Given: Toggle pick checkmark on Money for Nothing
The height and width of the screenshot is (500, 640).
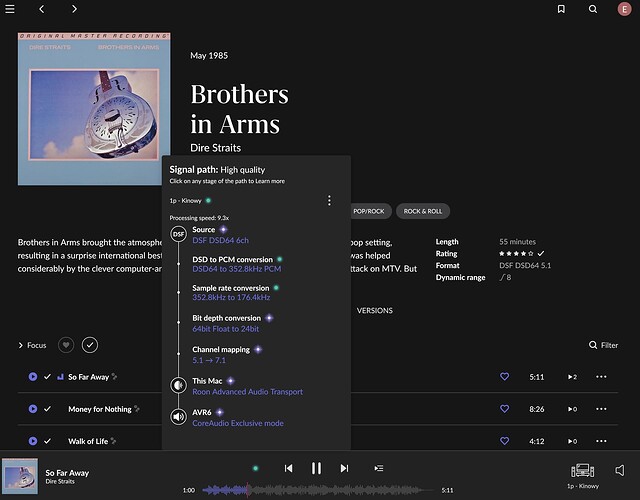Looking at the screenshot, I should pyautogui.click(x=47, y=409).
